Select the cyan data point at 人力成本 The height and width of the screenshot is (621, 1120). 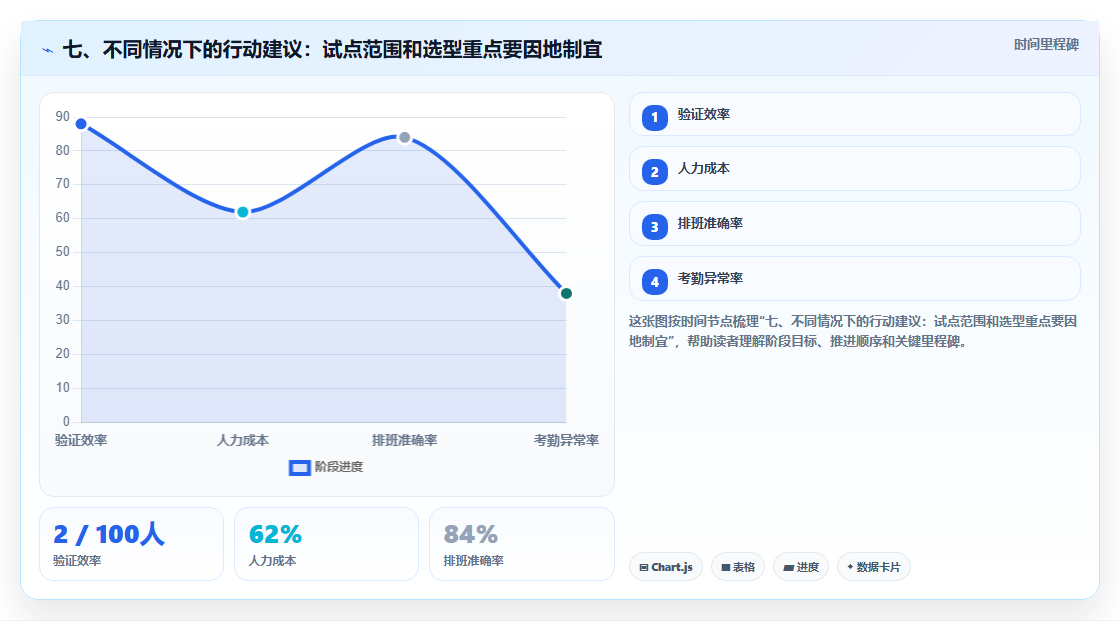[243, 212]
